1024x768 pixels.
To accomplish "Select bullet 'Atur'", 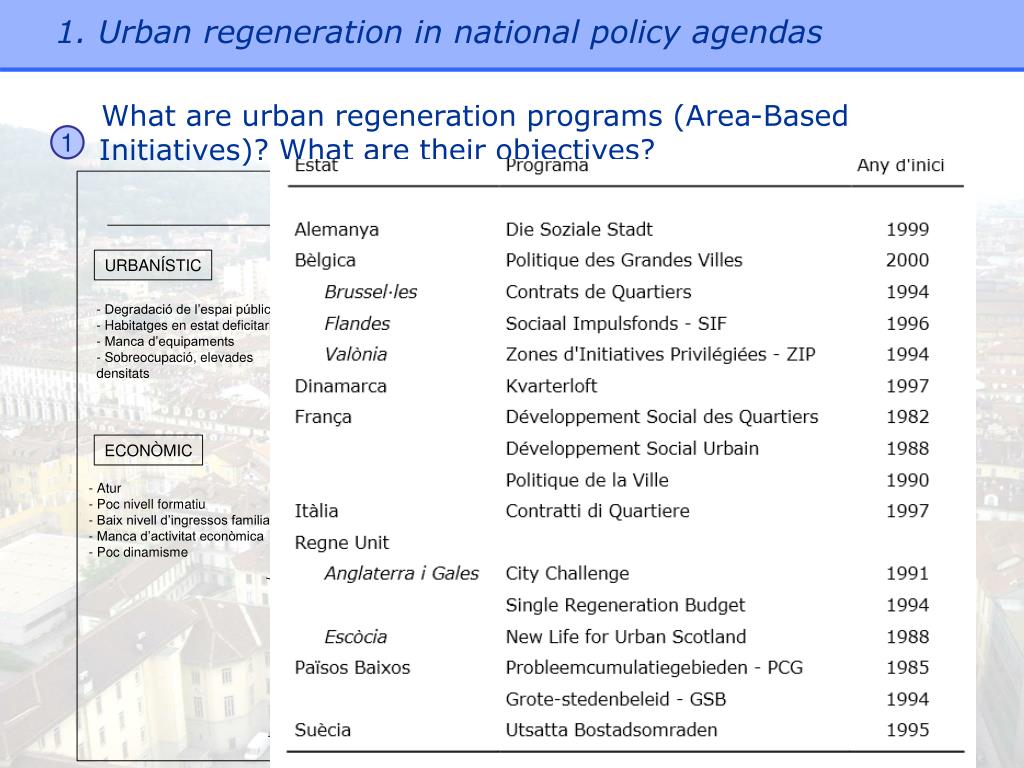I will pyautogui.click(x=104, y=488).
